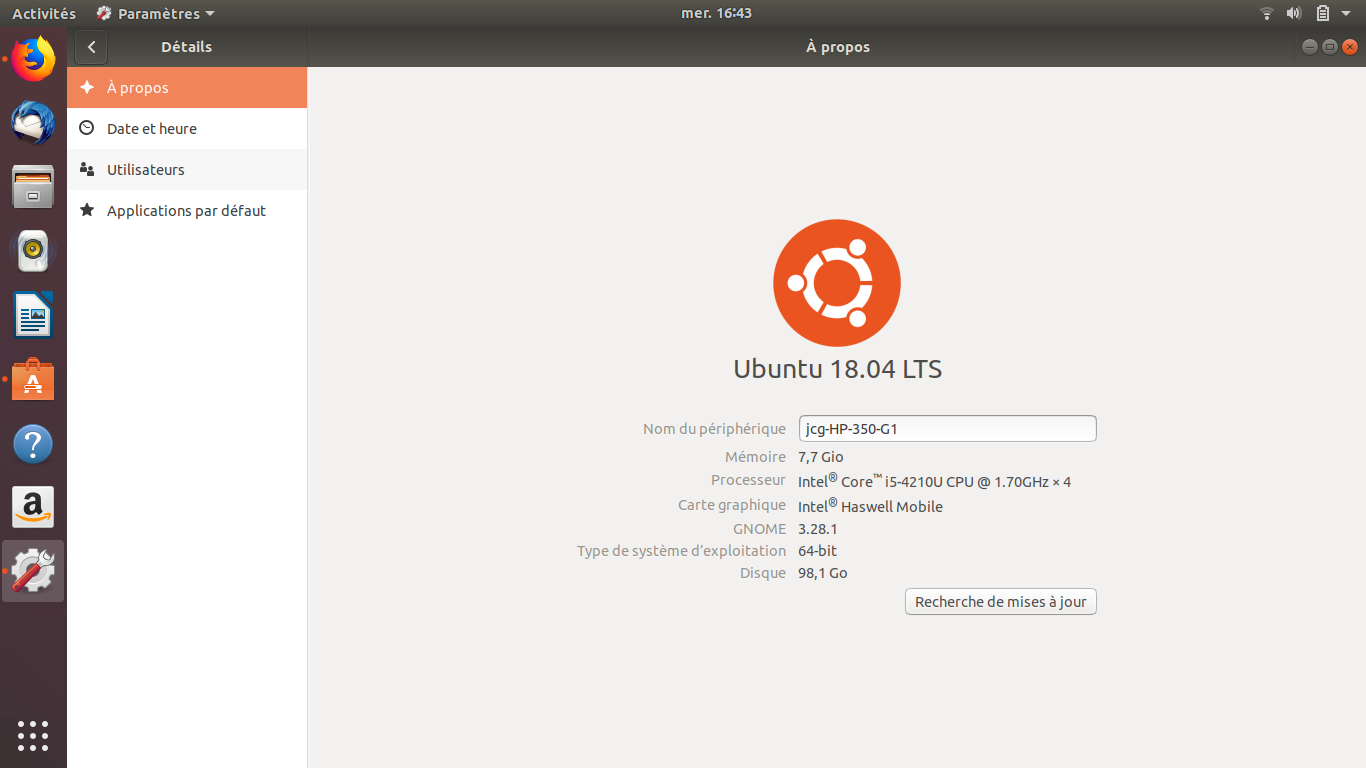Open the Paramètres app menu
Image resolution: width=1366 pixels, height=768 pixels.
tap(155, 14)
